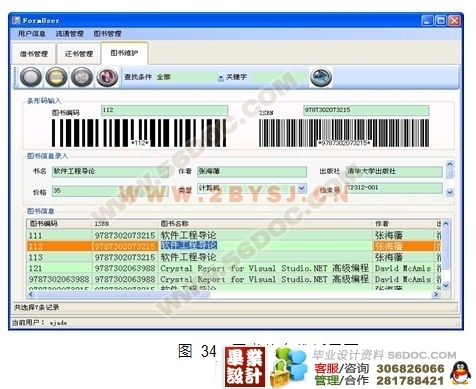The width and height of the screenshot is (476, 389).
Task: Open the 图书管理 menu
Action: tap(107, 34)
